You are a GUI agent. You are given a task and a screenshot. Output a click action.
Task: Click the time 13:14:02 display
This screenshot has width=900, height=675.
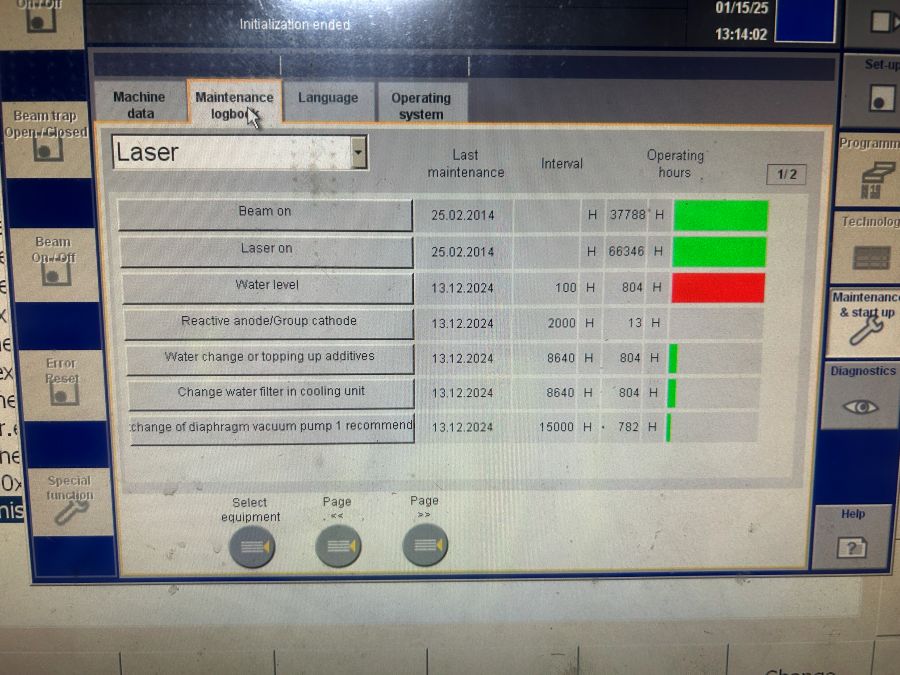740,34
